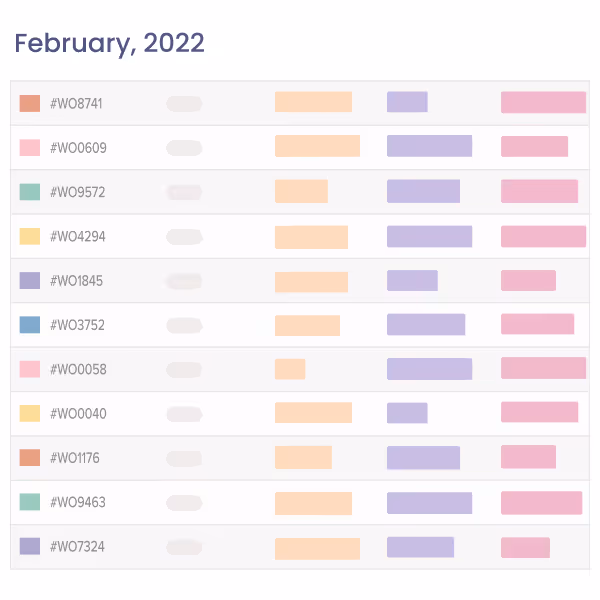This screenshot has width=600, height=600.
Task: Click the orange bar in #WO3752 row
Action: pos(307,325)
